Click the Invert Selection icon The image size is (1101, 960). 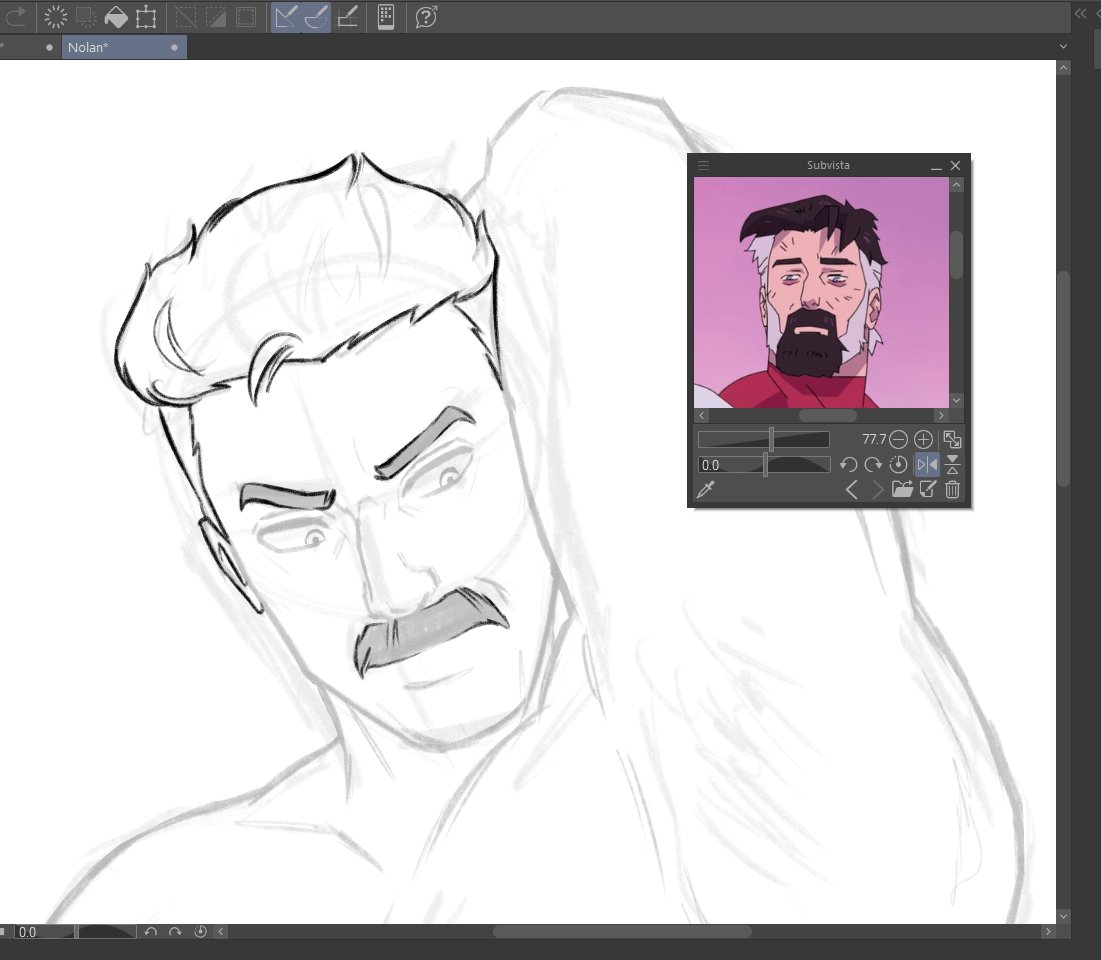[x=216, y=16]
